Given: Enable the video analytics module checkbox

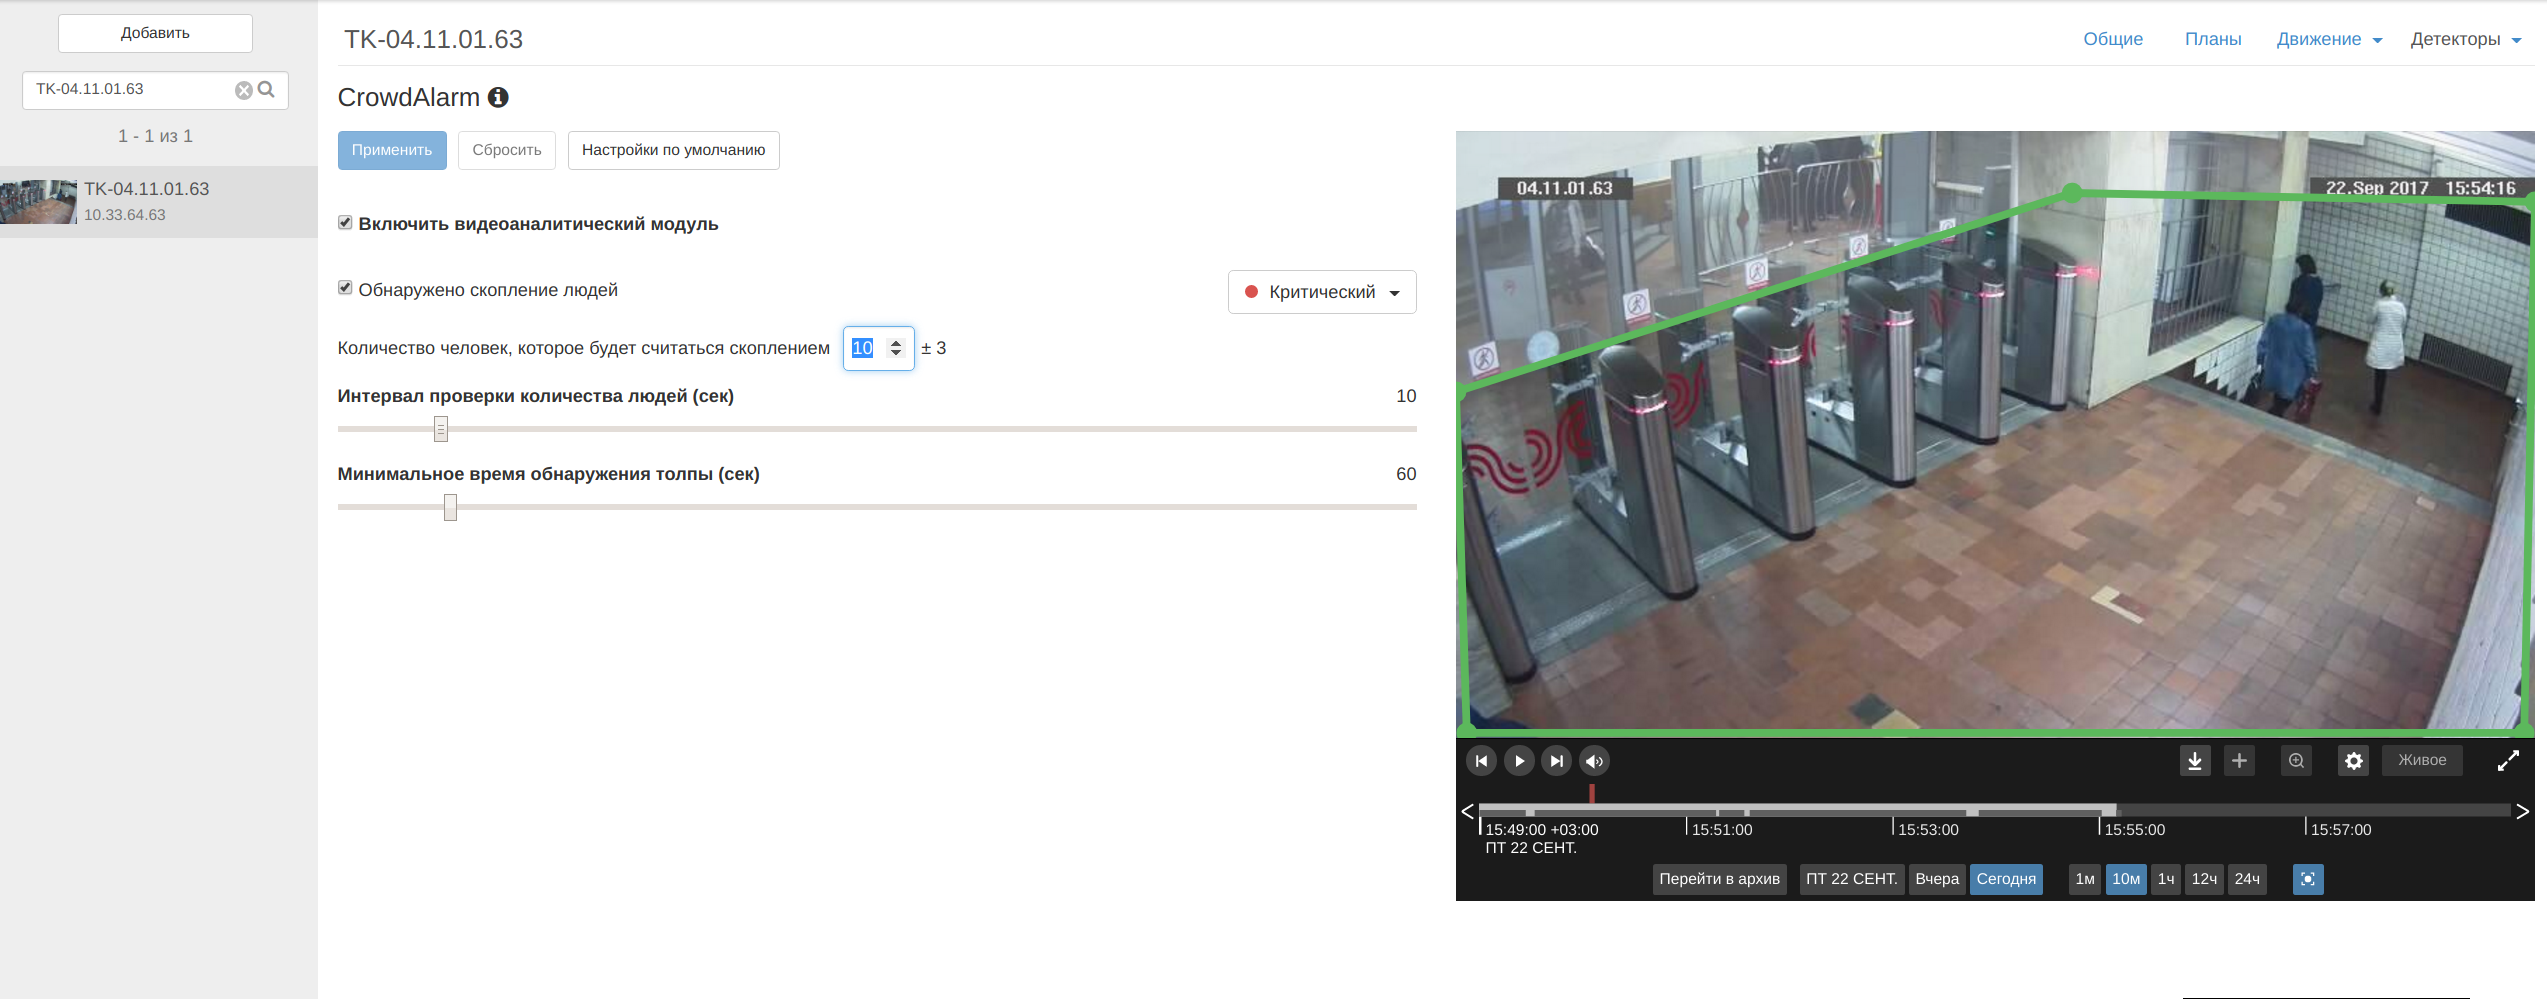Looking at the screenshot, I should point(345,223).
